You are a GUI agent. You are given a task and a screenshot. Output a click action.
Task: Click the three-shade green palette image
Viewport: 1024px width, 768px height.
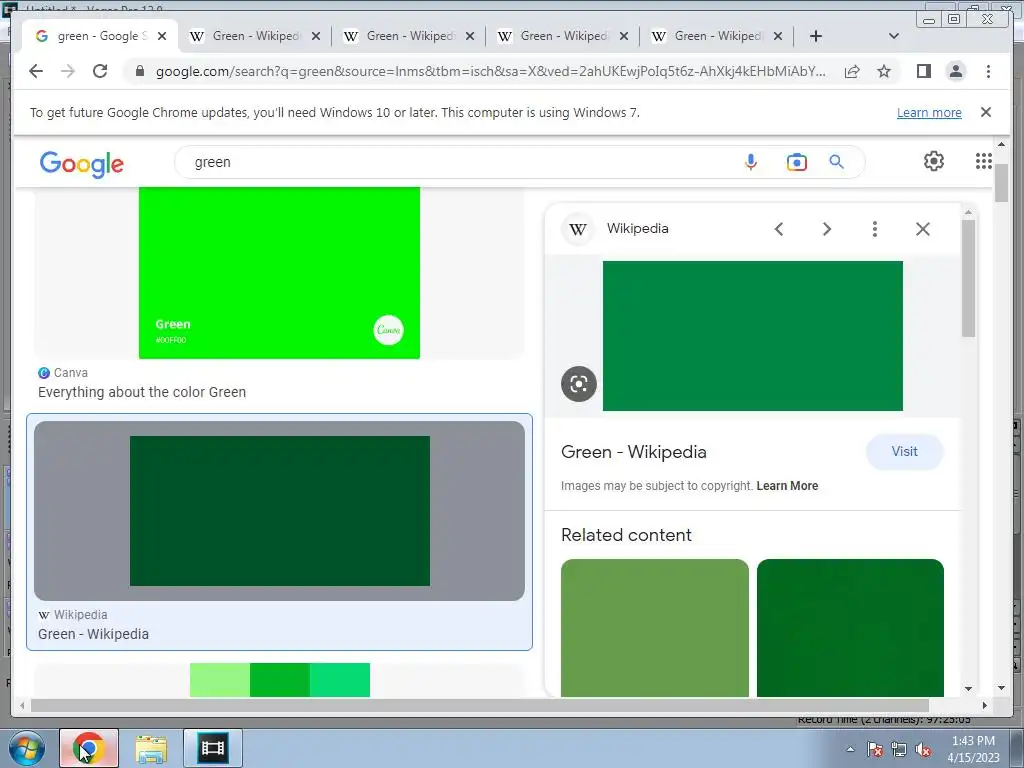click(280, 680)
